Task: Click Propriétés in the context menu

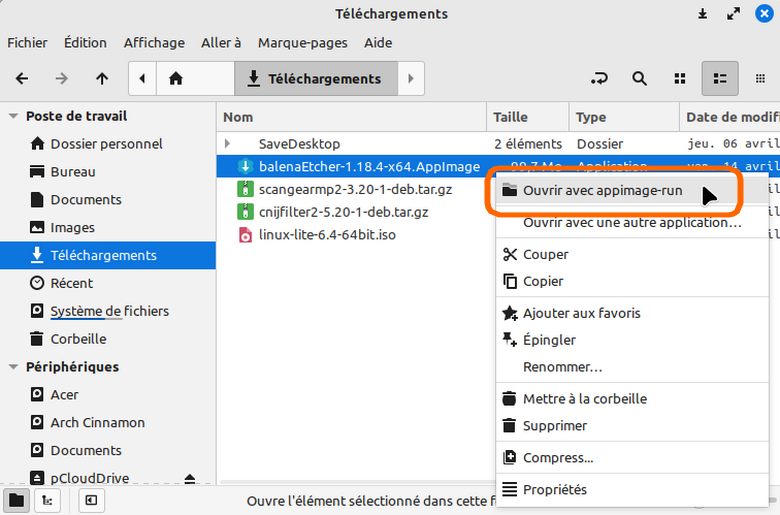Action: click(x=554, y=490)
